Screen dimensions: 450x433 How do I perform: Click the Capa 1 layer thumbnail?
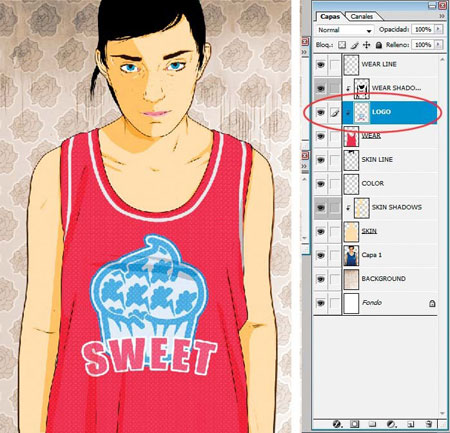point(351,255)
